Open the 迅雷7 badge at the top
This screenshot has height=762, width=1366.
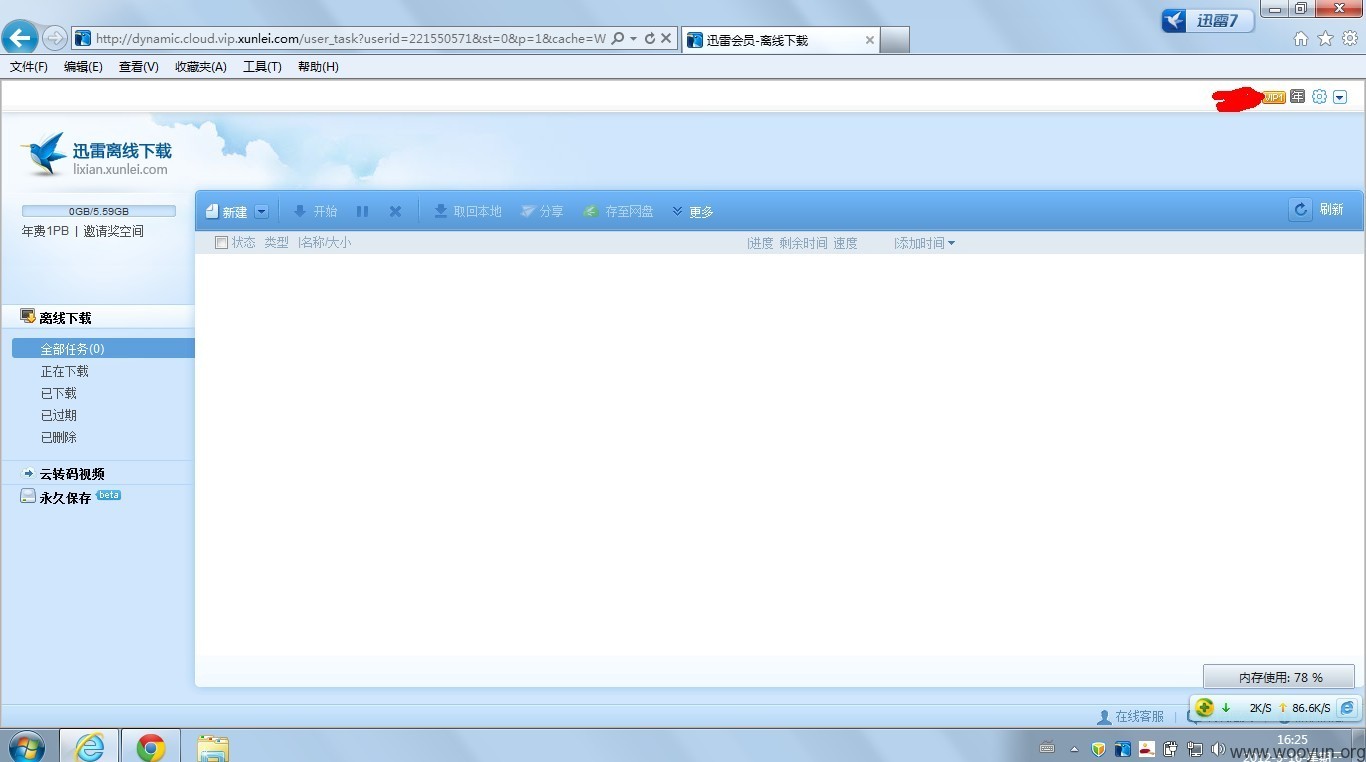tap(1207, 20)
